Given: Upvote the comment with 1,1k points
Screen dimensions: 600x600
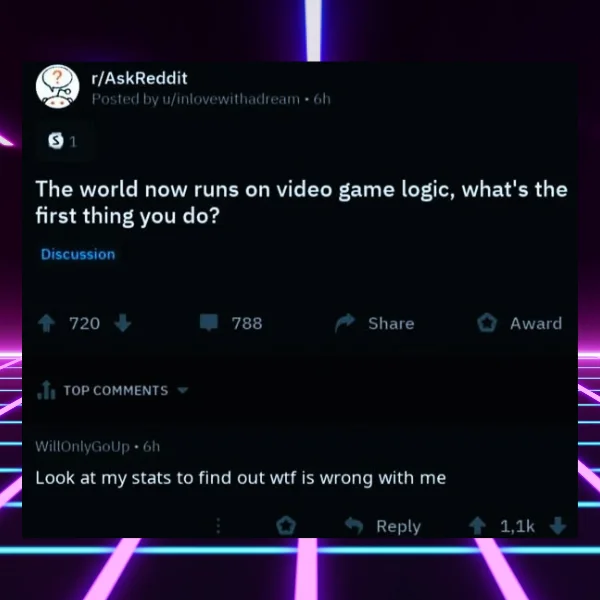Looking at the screenshot, I should click(477, 526).
